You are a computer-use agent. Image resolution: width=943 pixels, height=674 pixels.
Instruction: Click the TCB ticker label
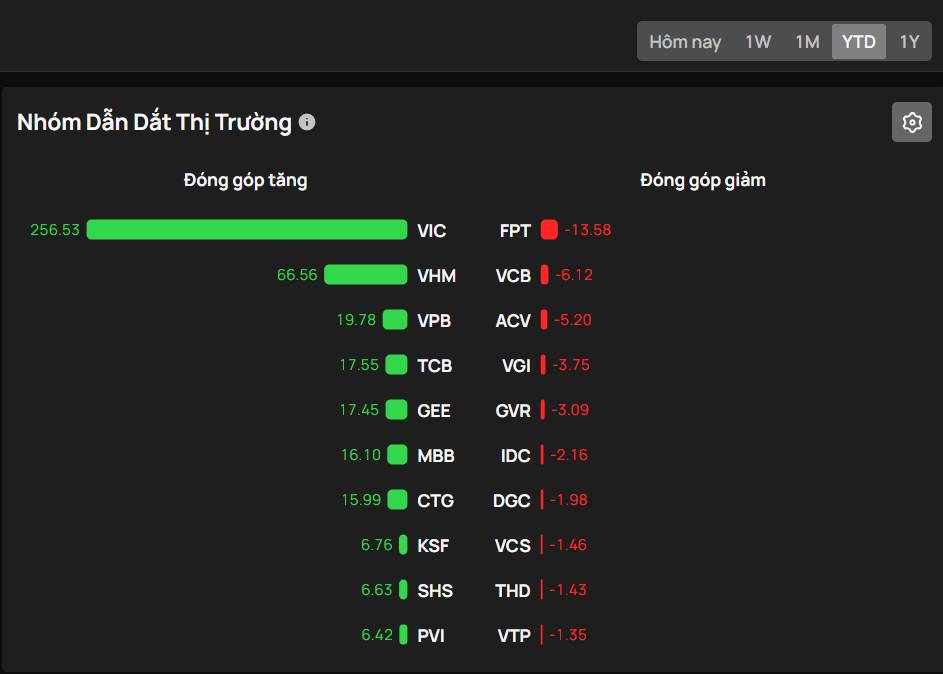pyautogui.click(x=435, y=366)
